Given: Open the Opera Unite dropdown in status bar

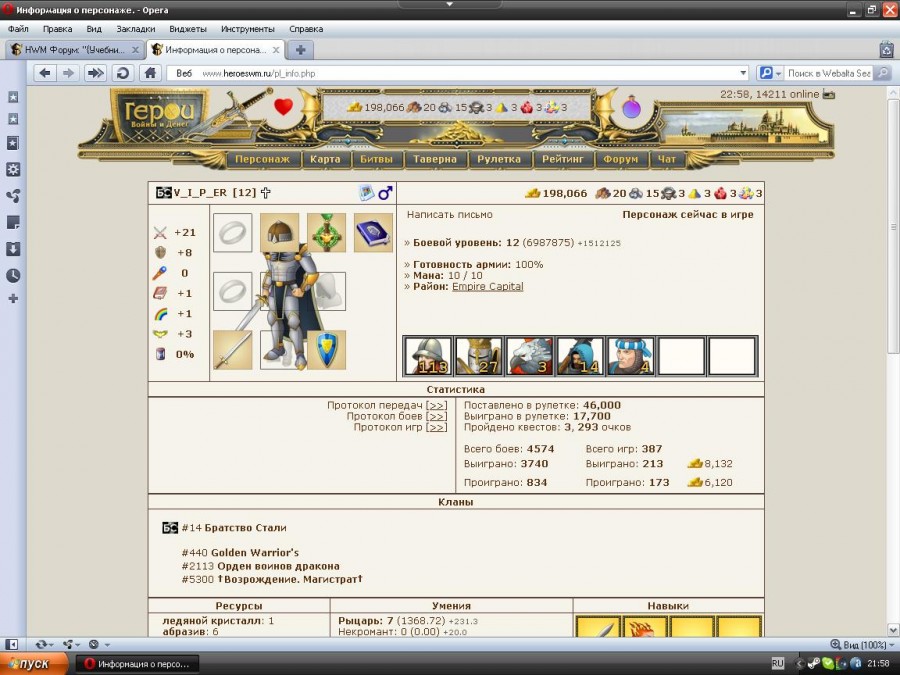Looking at the screenshot, I should click(71, 644).
